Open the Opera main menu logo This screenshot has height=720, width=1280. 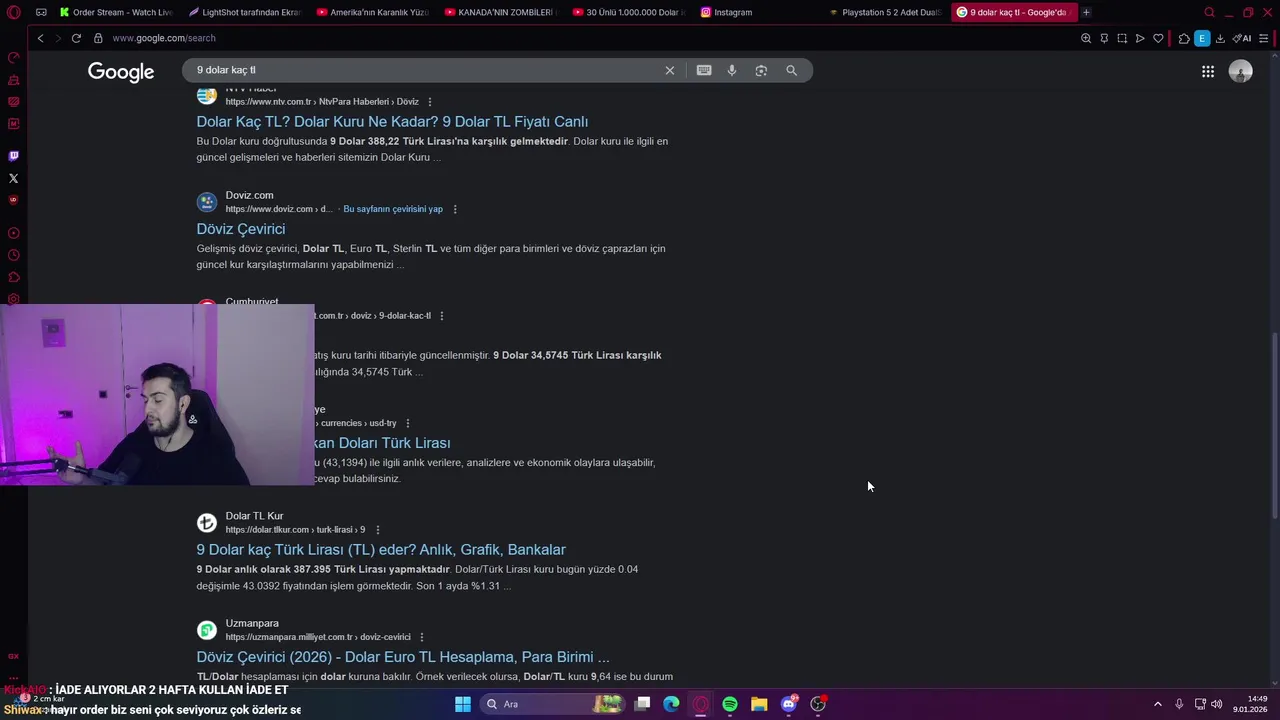[x=14, y=12]
